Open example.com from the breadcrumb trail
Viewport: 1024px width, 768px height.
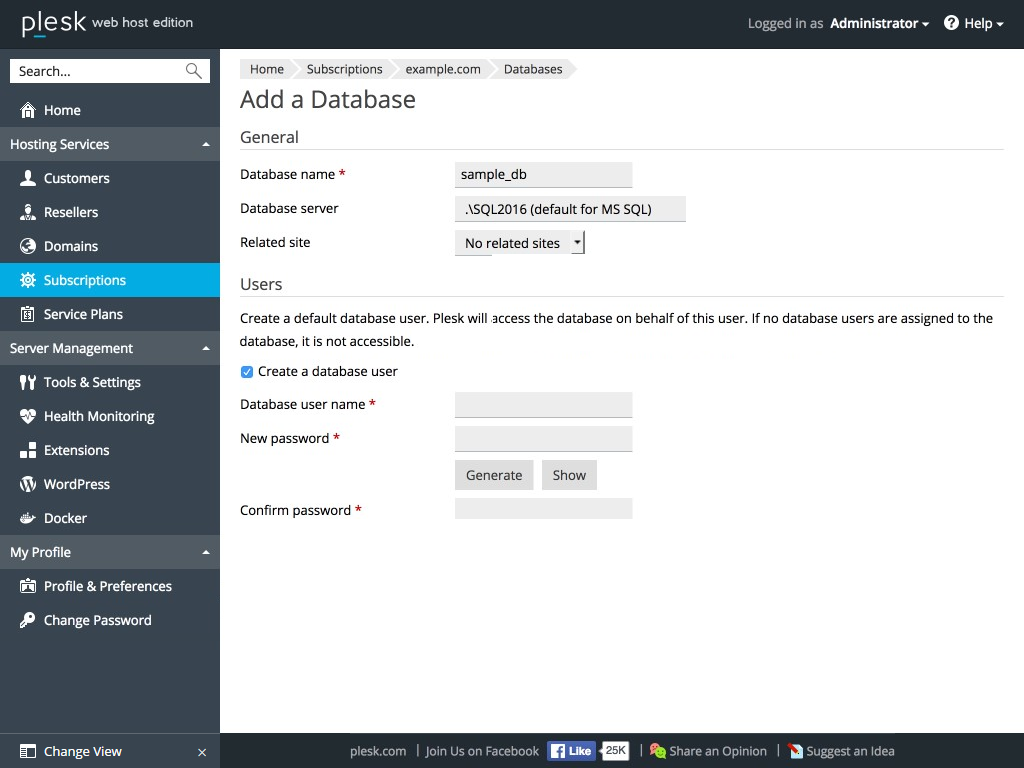click(442, 69)
